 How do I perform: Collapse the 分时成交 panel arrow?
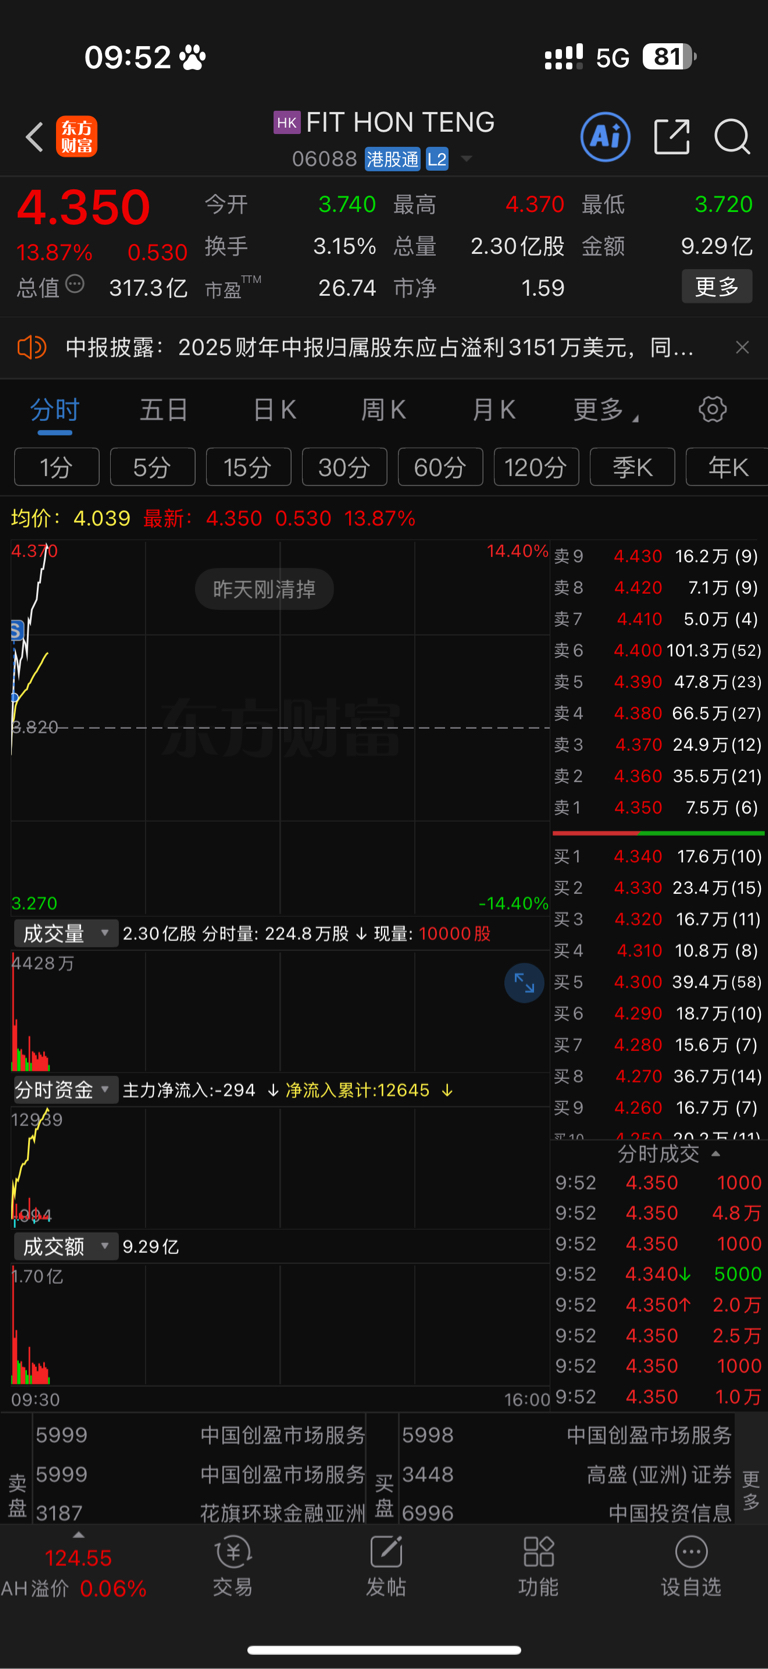tap(716, 1154)
